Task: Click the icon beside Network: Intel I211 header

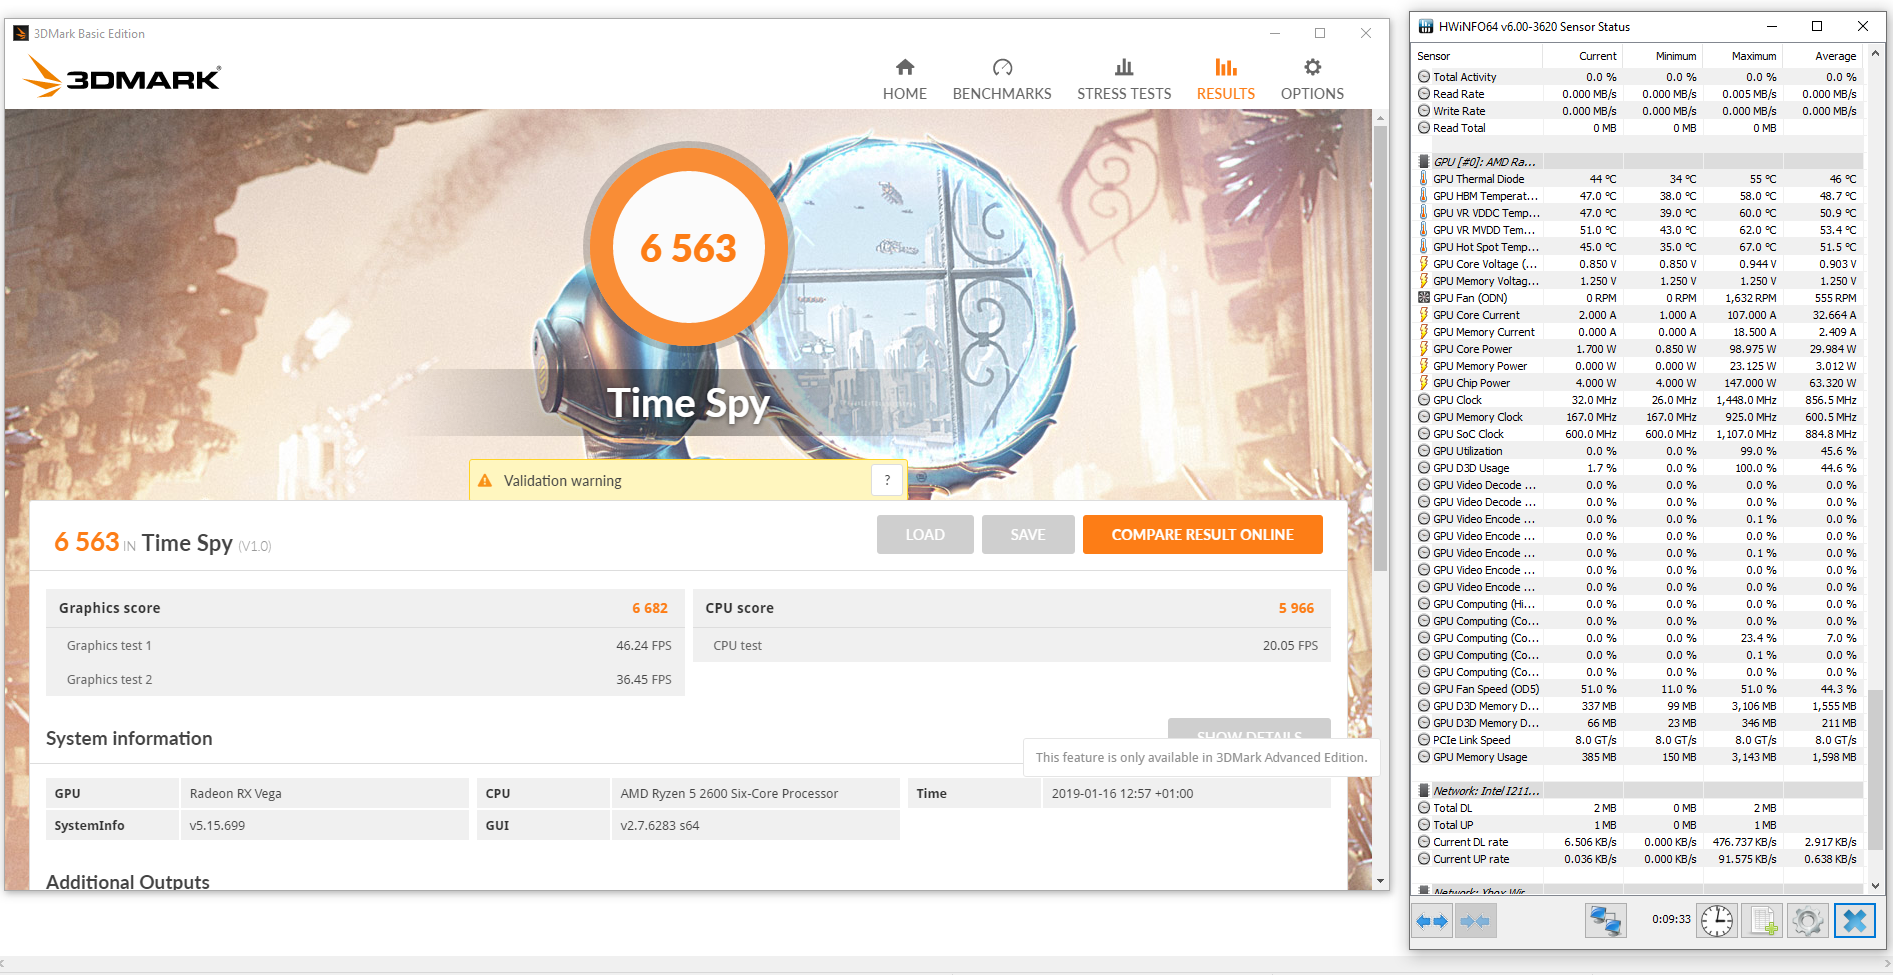Action: [x=1423, y=791]
